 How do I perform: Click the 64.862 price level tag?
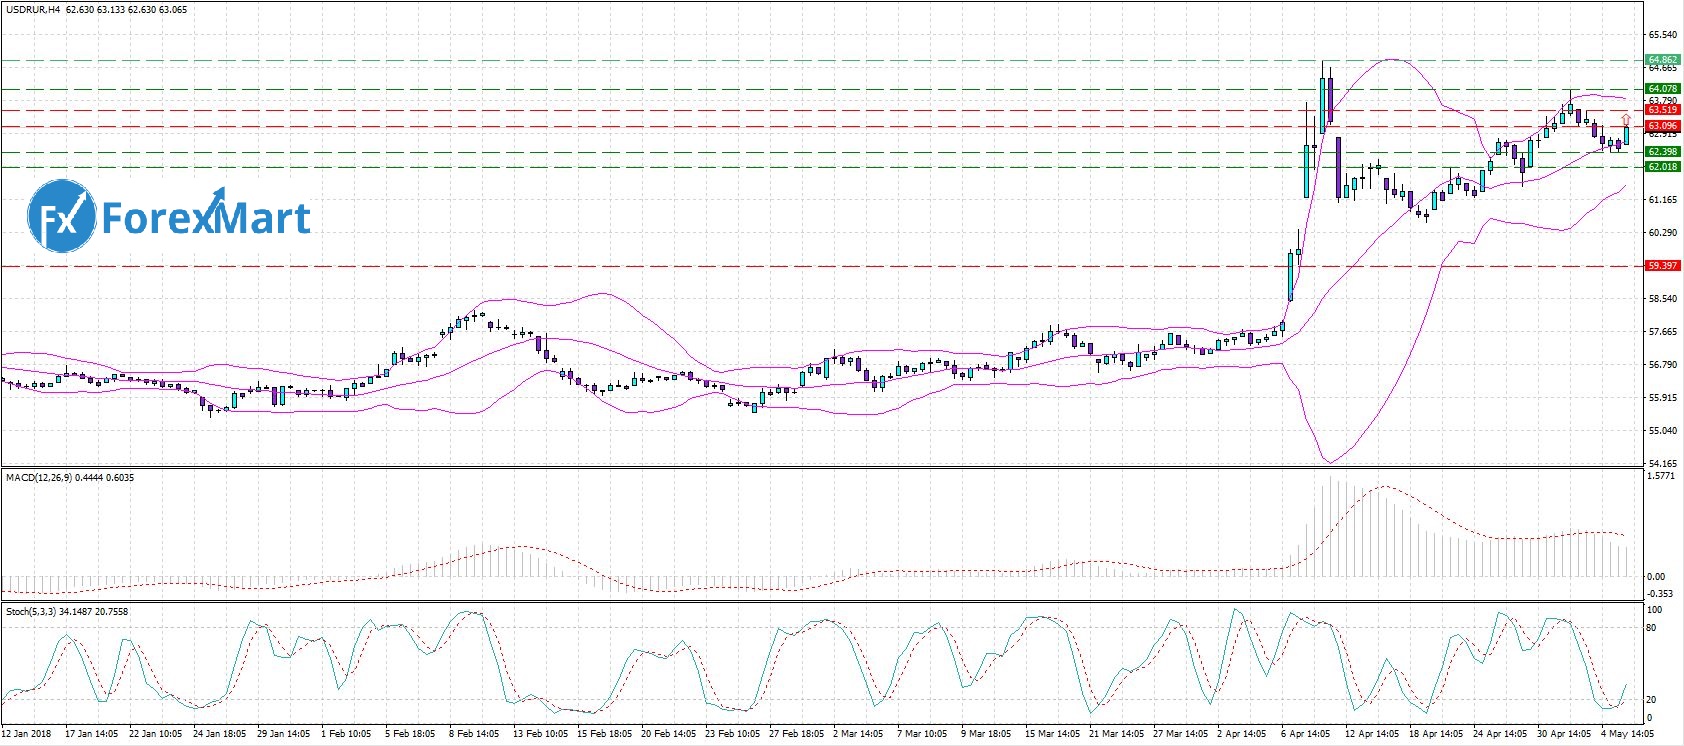[1662, 60]
